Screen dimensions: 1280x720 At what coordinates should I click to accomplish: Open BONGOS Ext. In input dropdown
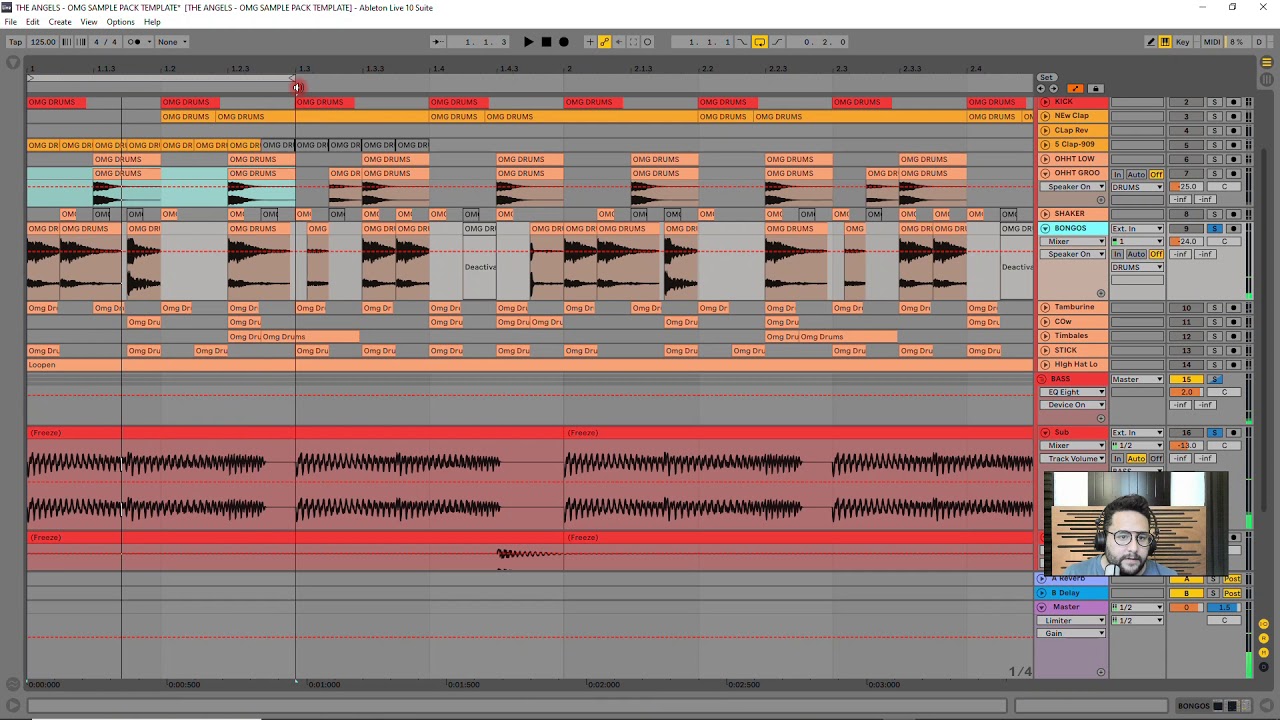pyautogui.click(x=1138, y=229)
